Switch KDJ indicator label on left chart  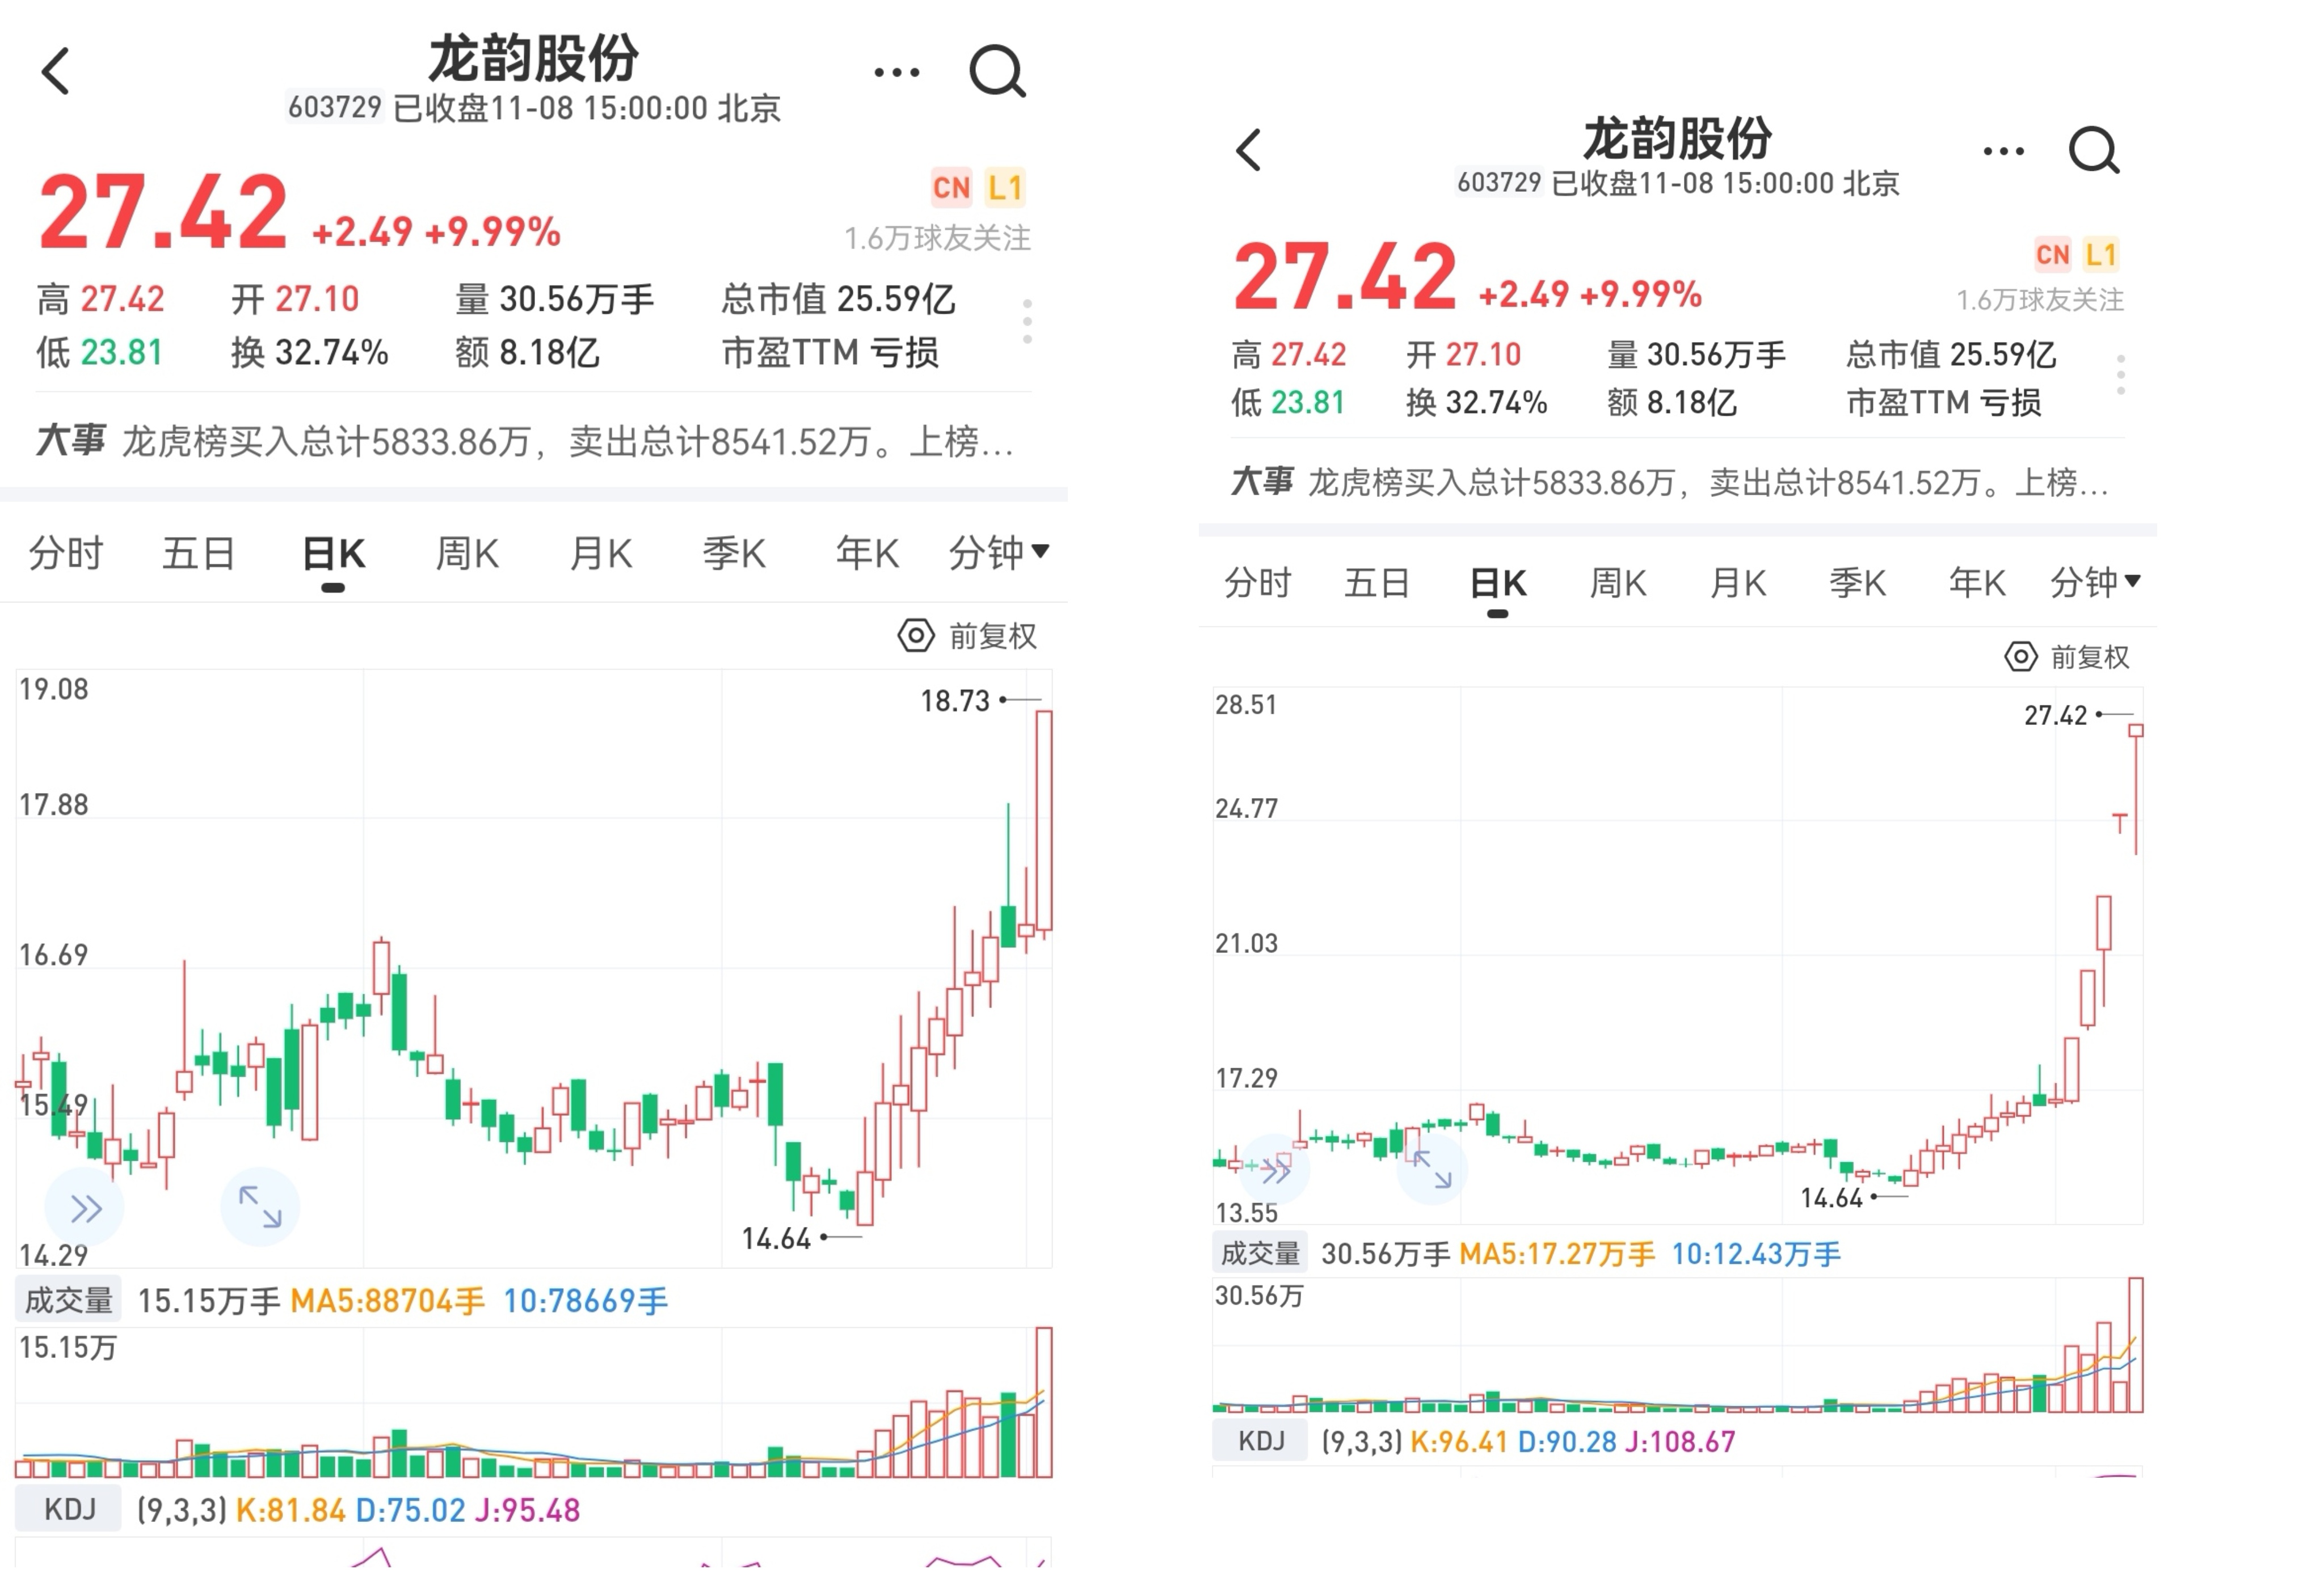(69, 1509)
